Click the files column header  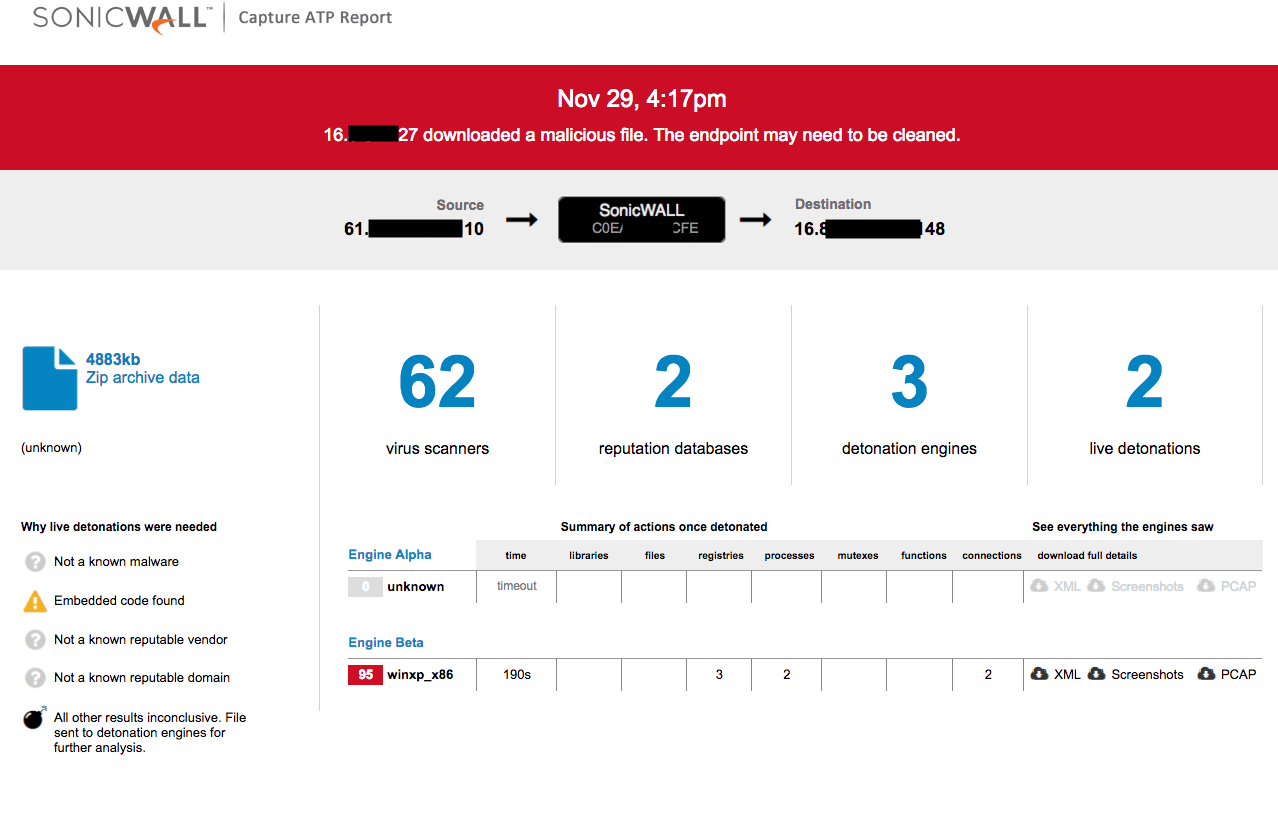(x=655, y=556)
